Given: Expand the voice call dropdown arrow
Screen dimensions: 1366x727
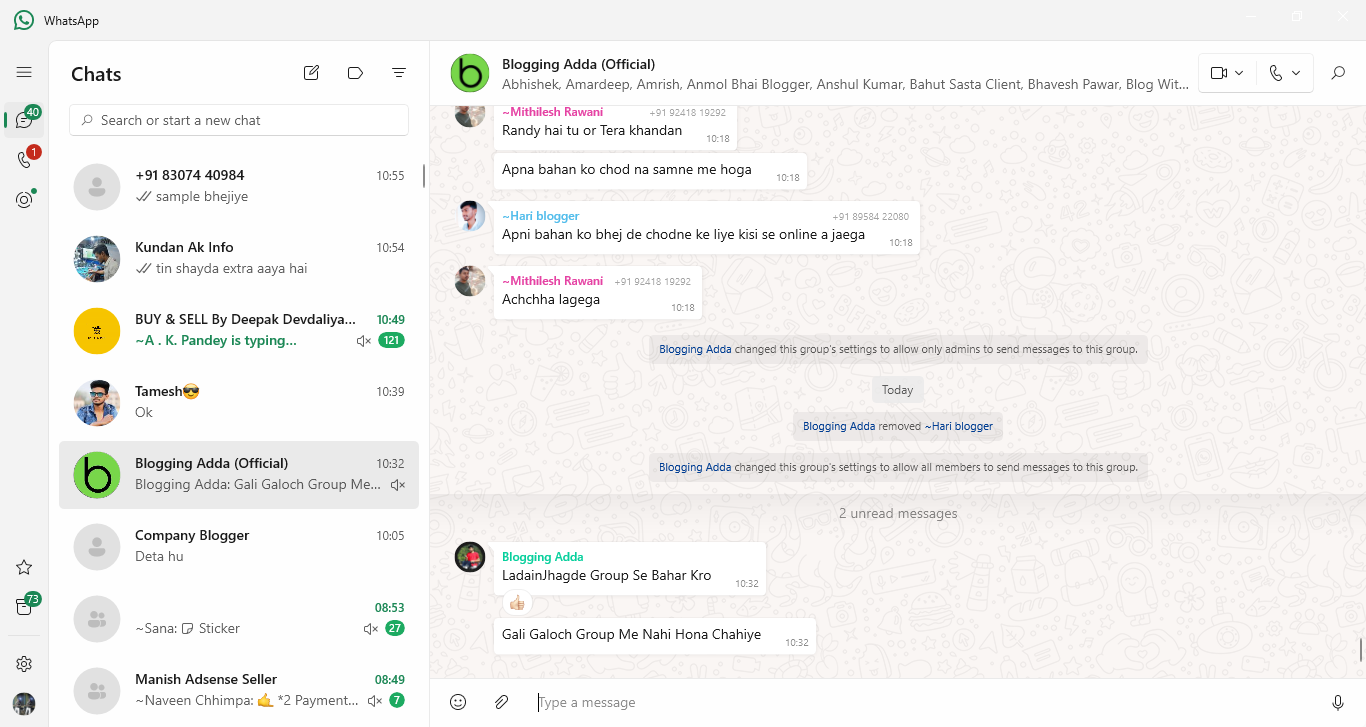Looking at the screenshot, I should [1296, 73].
